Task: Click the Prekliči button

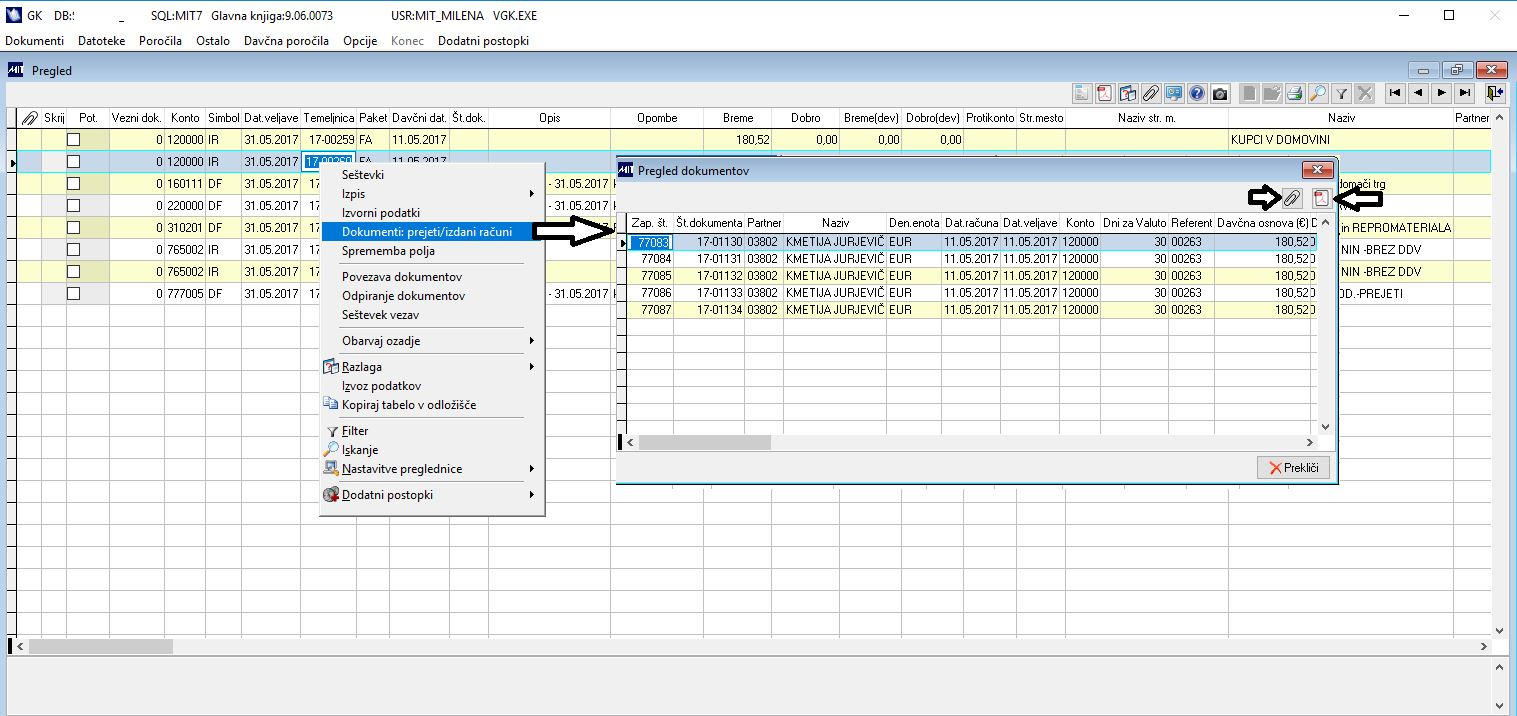Action: tap(1293, 467)
